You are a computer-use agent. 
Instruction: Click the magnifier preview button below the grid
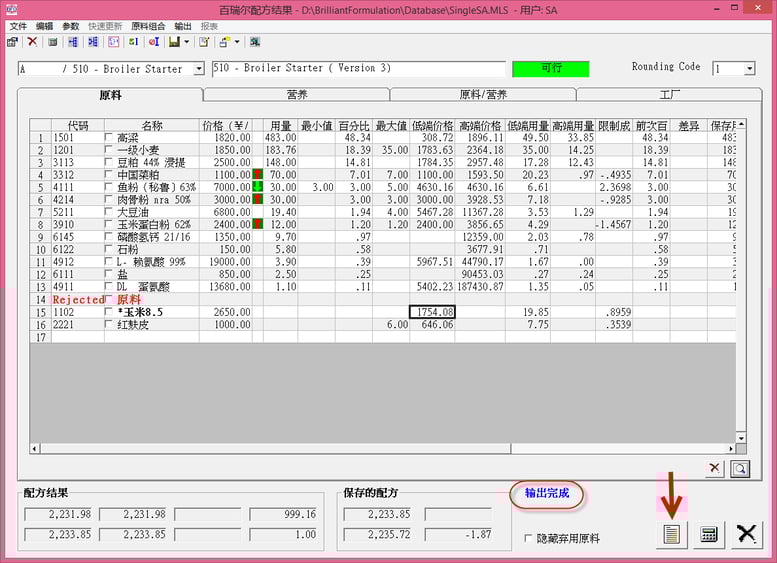pos(740,468)
